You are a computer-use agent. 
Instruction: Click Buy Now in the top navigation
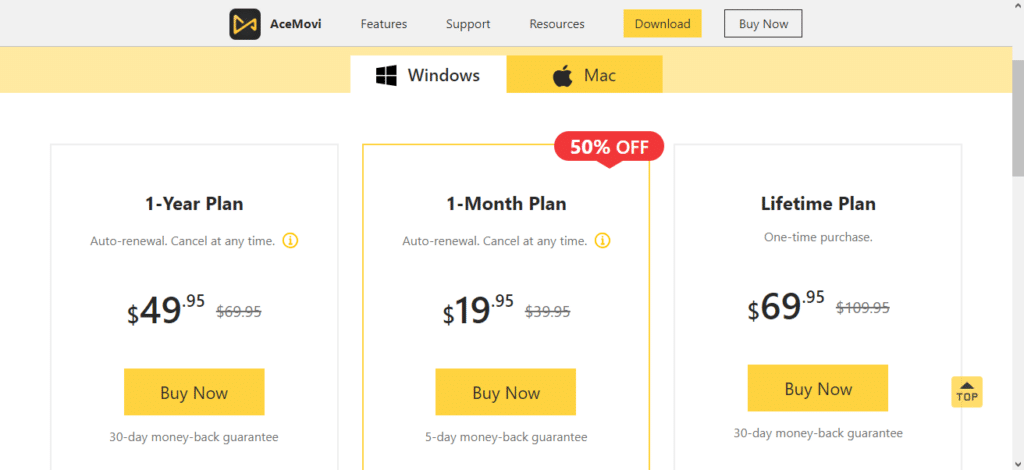(x=763, y=24)
